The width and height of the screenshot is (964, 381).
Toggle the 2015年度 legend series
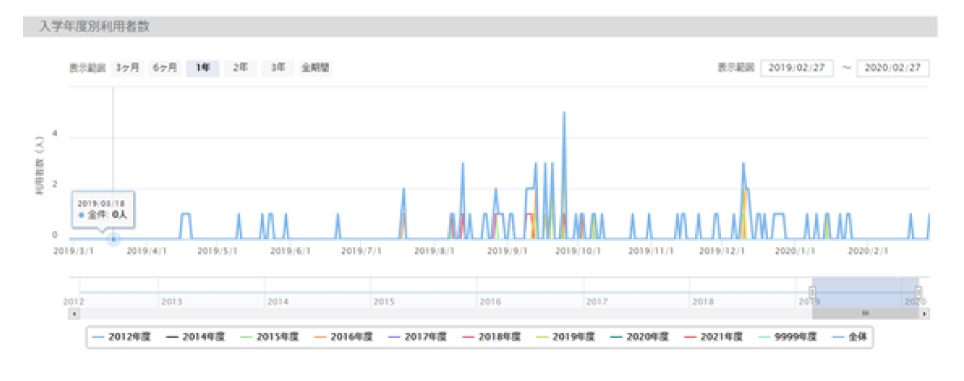coord(270,337)
